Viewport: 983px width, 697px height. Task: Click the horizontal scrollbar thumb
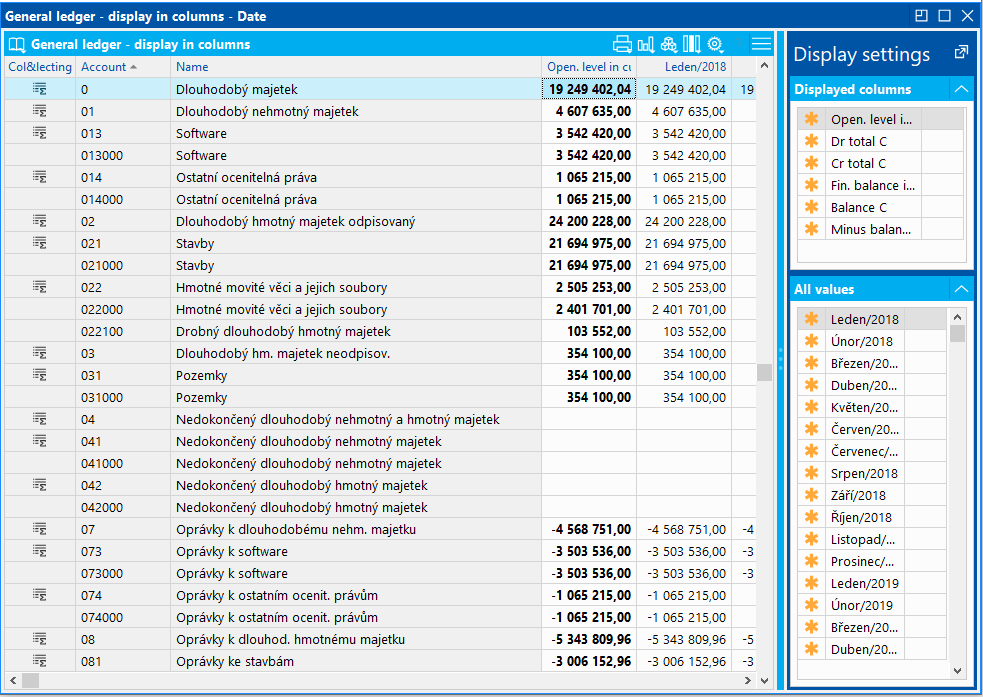coord(30,680)
